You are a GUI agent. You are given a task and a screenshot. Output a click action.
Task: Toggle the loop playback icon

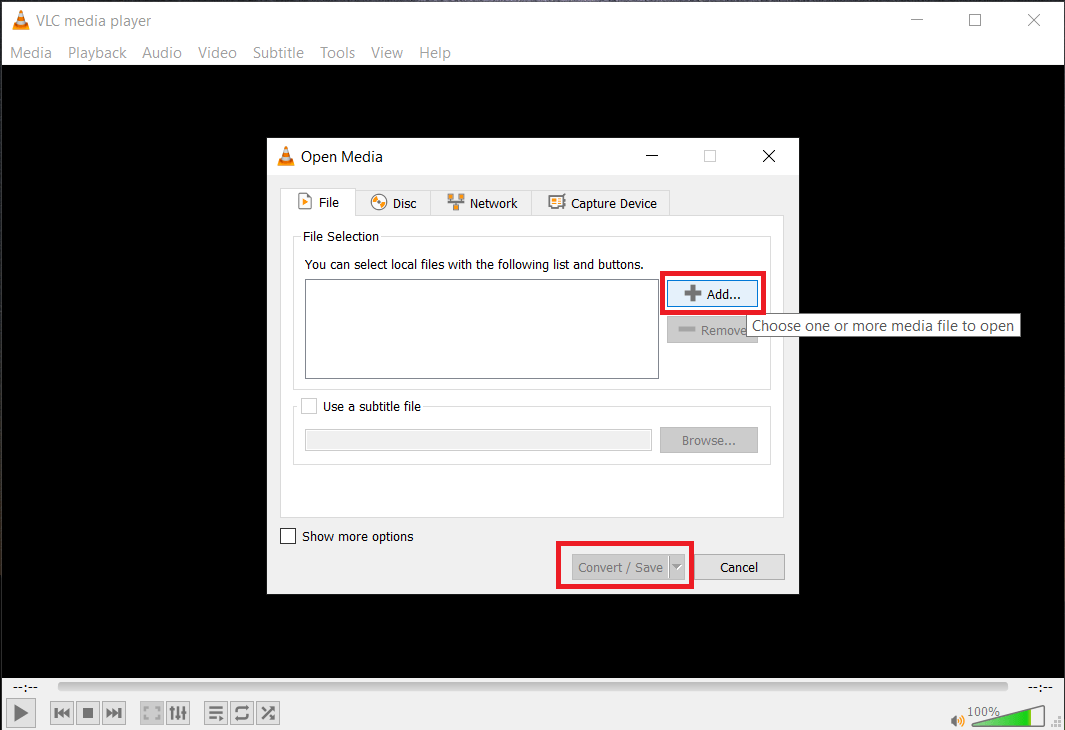(x=241, y=712)
